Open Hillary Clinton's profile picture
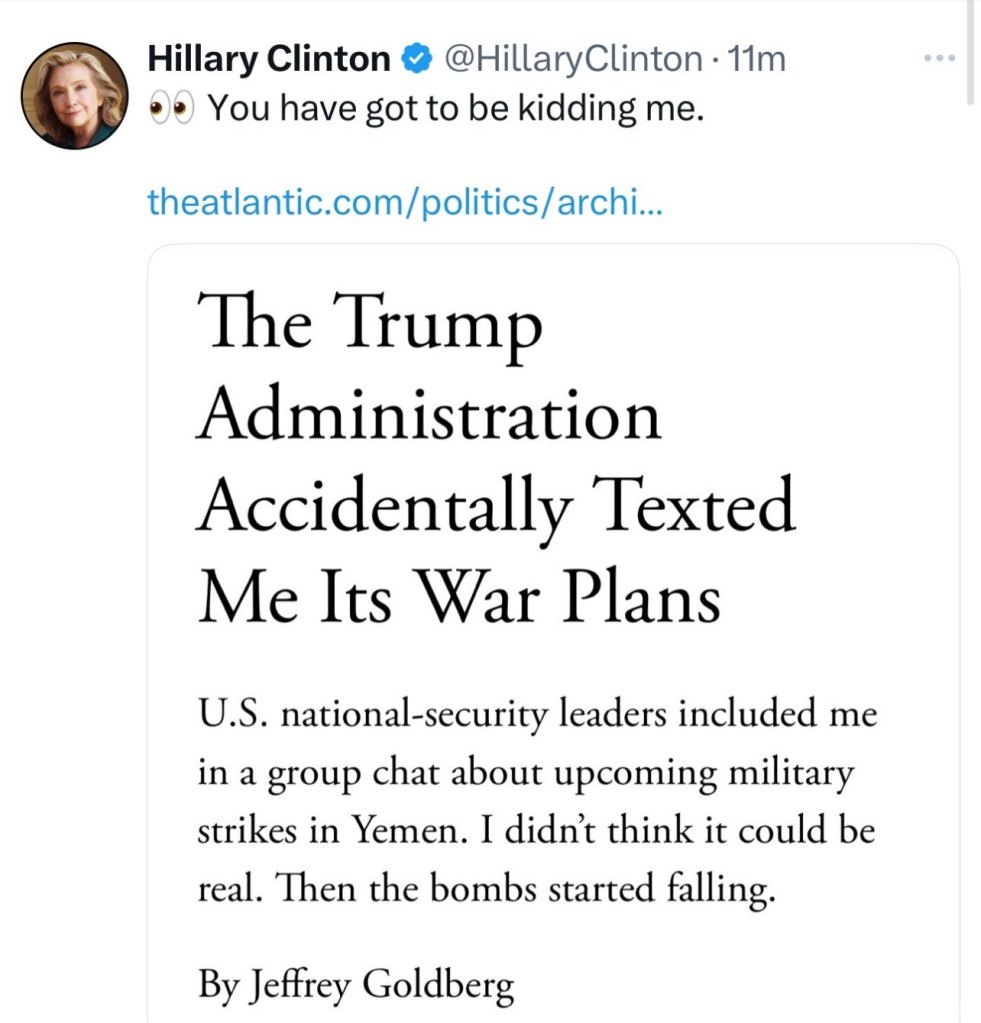Screen dimensions: 981x1023 [x=75, y=97]
